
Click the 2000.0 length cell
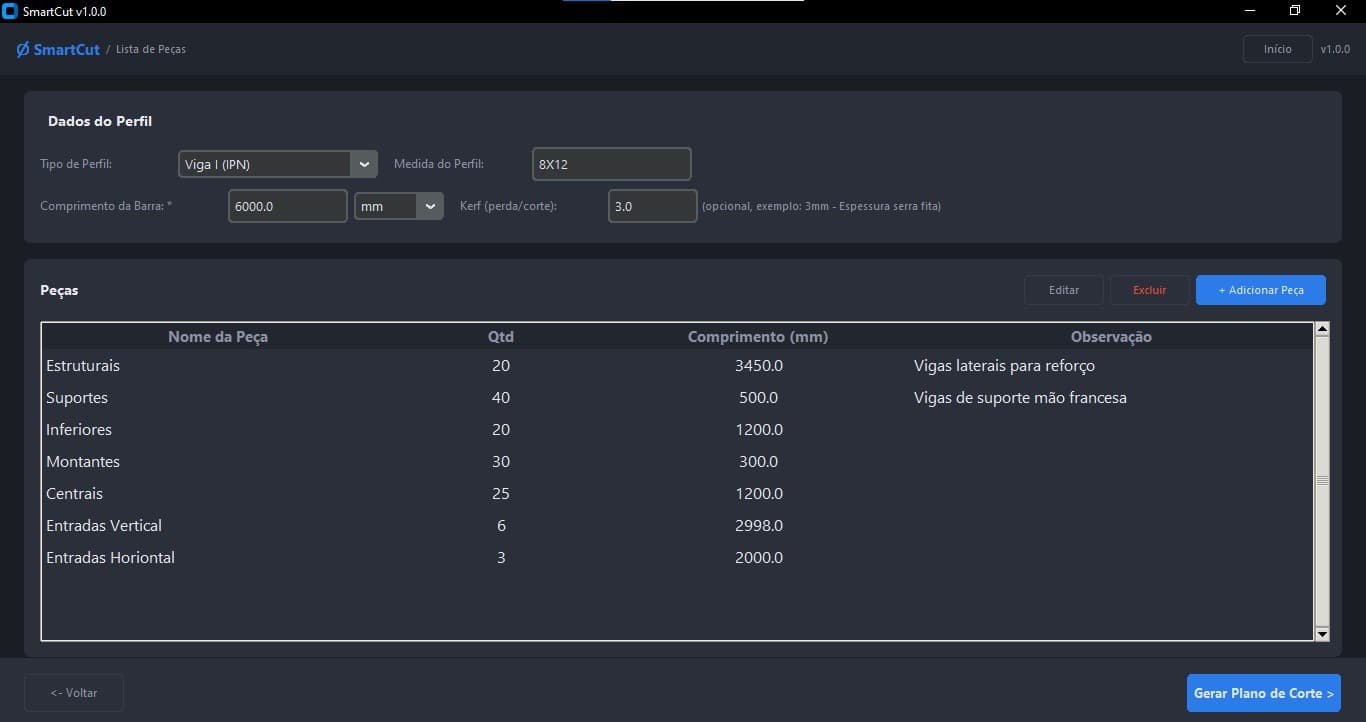coord(759,558)
